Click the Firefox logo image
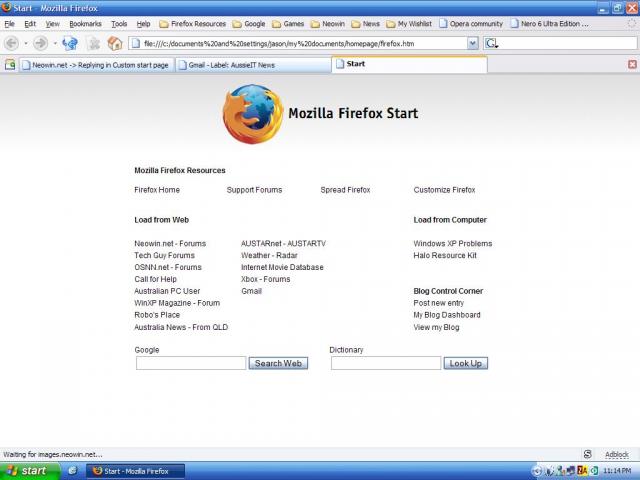Screen dimensions: 640x480 (253, 114)
